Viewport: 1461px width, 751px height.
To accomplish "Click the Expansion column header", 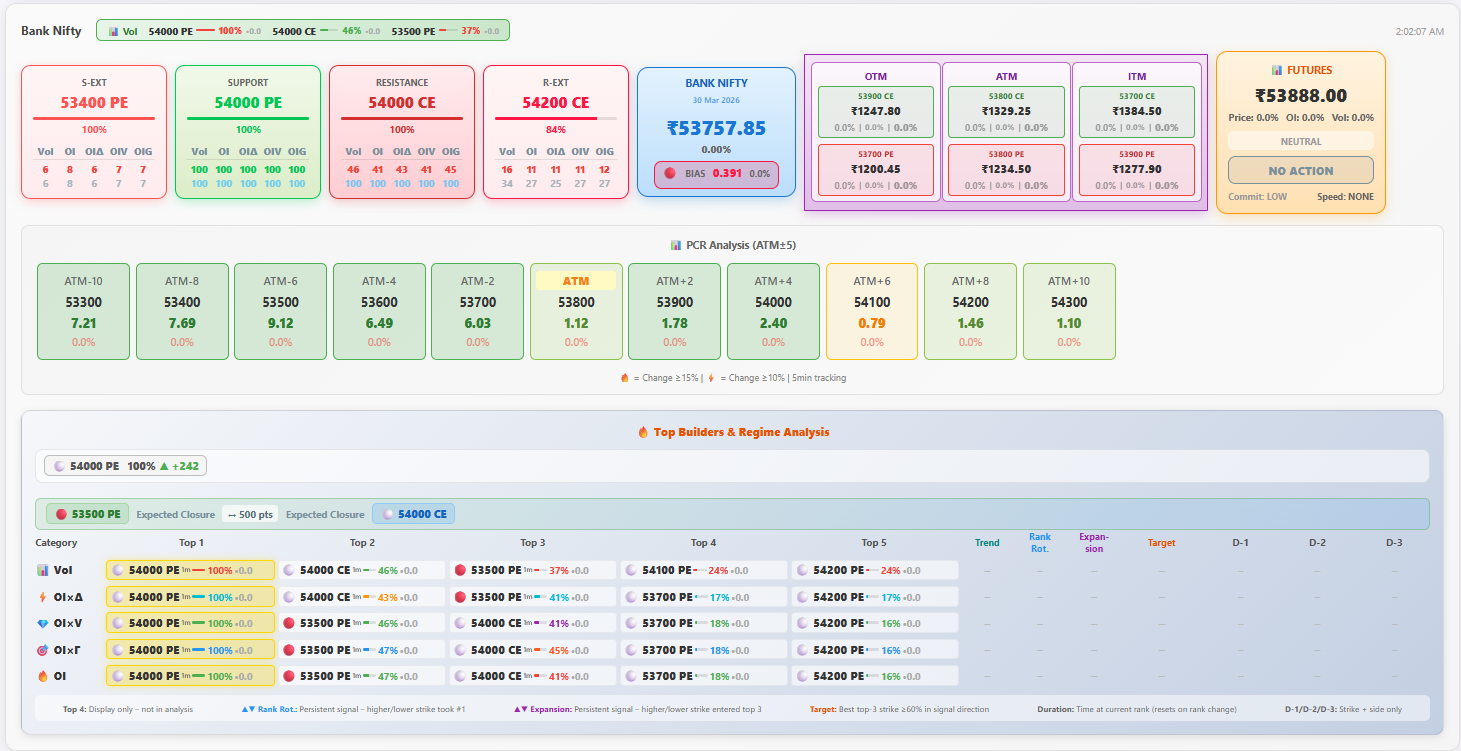I will (1094, 543).
